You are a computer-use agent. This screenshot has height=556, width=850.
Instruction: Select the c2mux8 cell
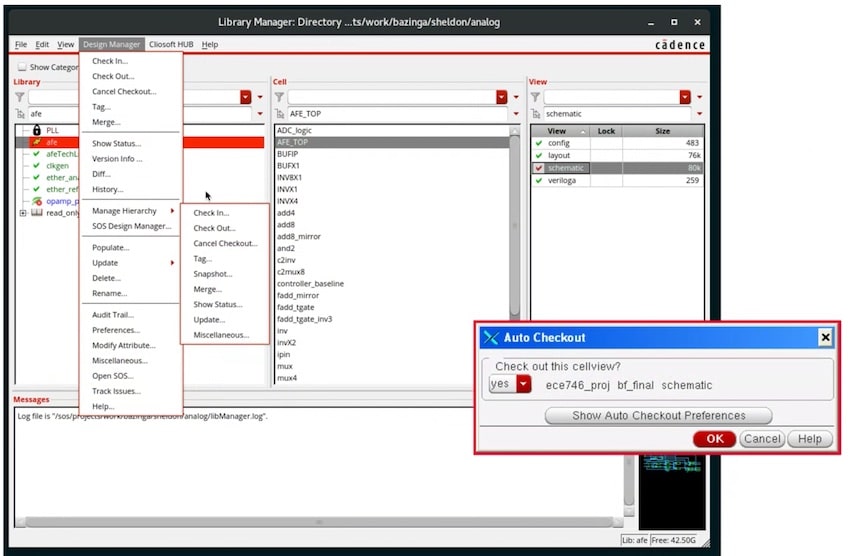pos(291,272)
